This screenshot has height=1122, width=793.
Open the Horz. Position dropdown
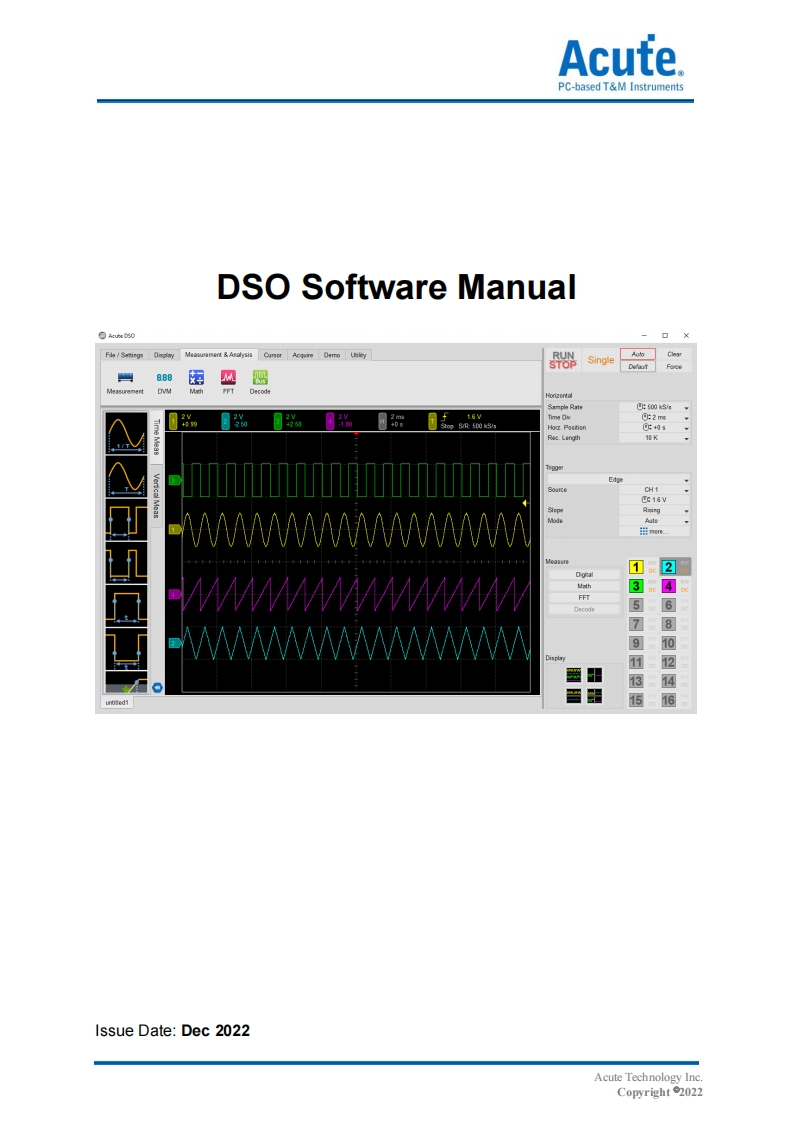point(655,427)
